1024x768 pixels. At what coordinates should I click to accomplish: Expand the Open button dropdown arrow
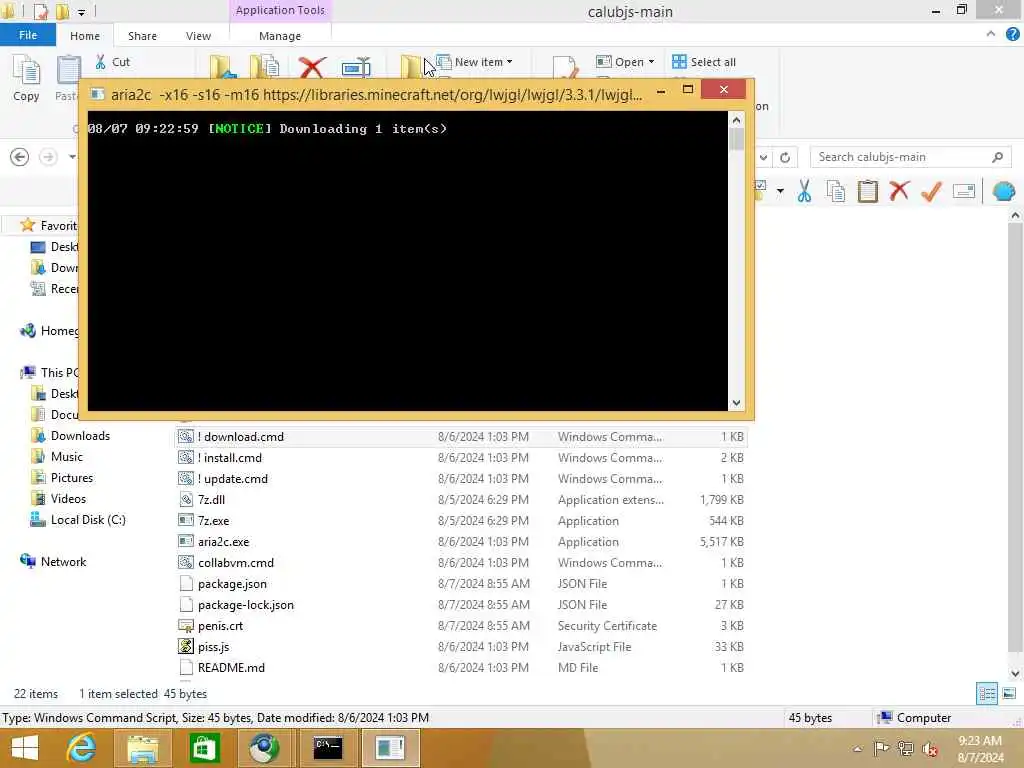651,62
